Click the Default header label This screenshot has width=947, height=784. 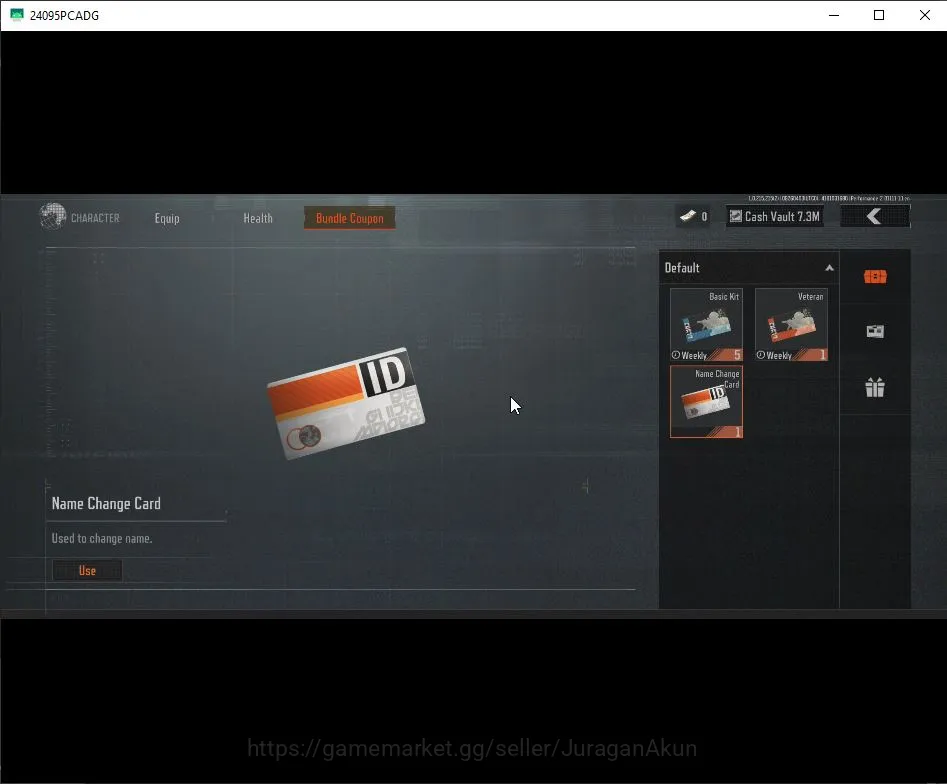tap(682, 268)
